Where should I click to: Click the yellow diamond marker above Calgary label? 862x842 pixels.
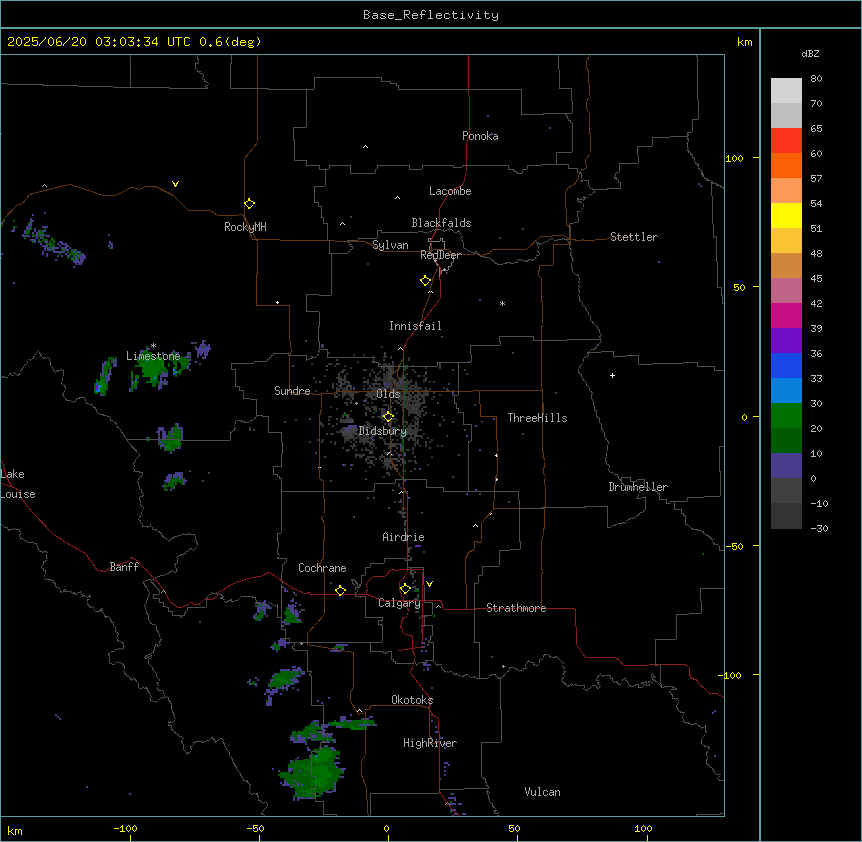click(405, 589)
